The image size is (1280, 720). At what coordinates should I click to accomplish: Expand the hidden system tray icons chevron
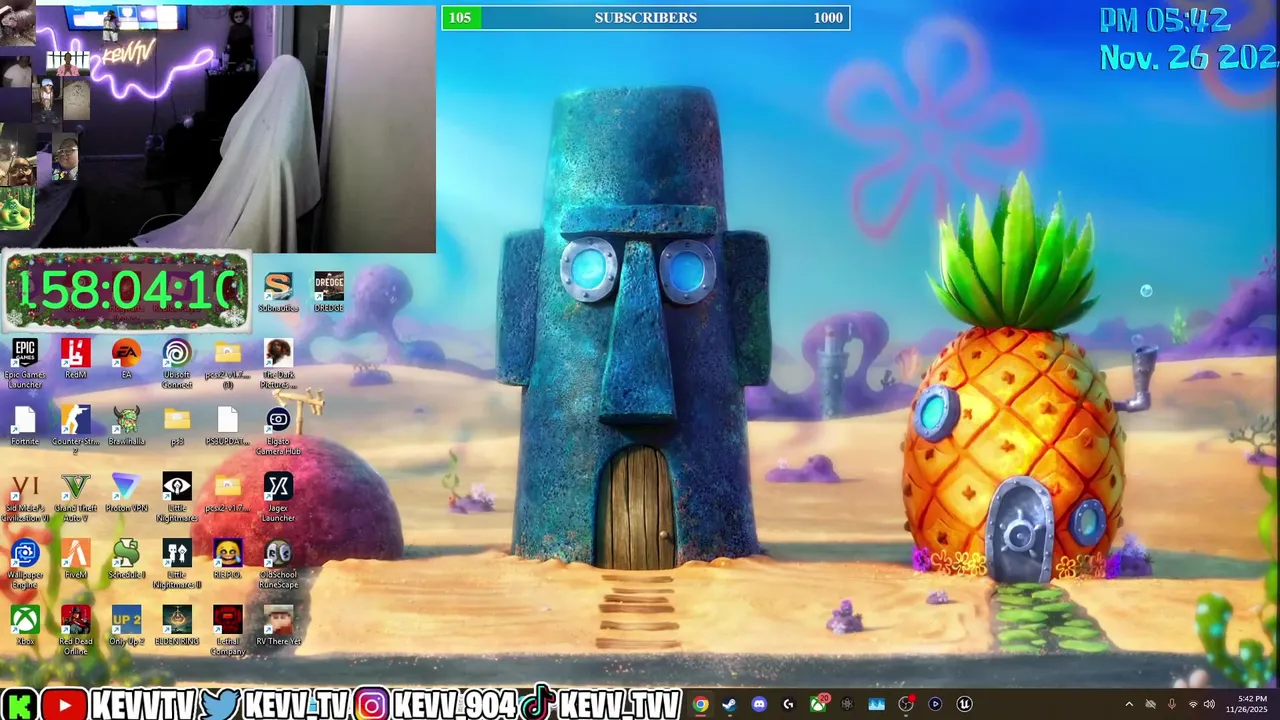pos(1129,705)
